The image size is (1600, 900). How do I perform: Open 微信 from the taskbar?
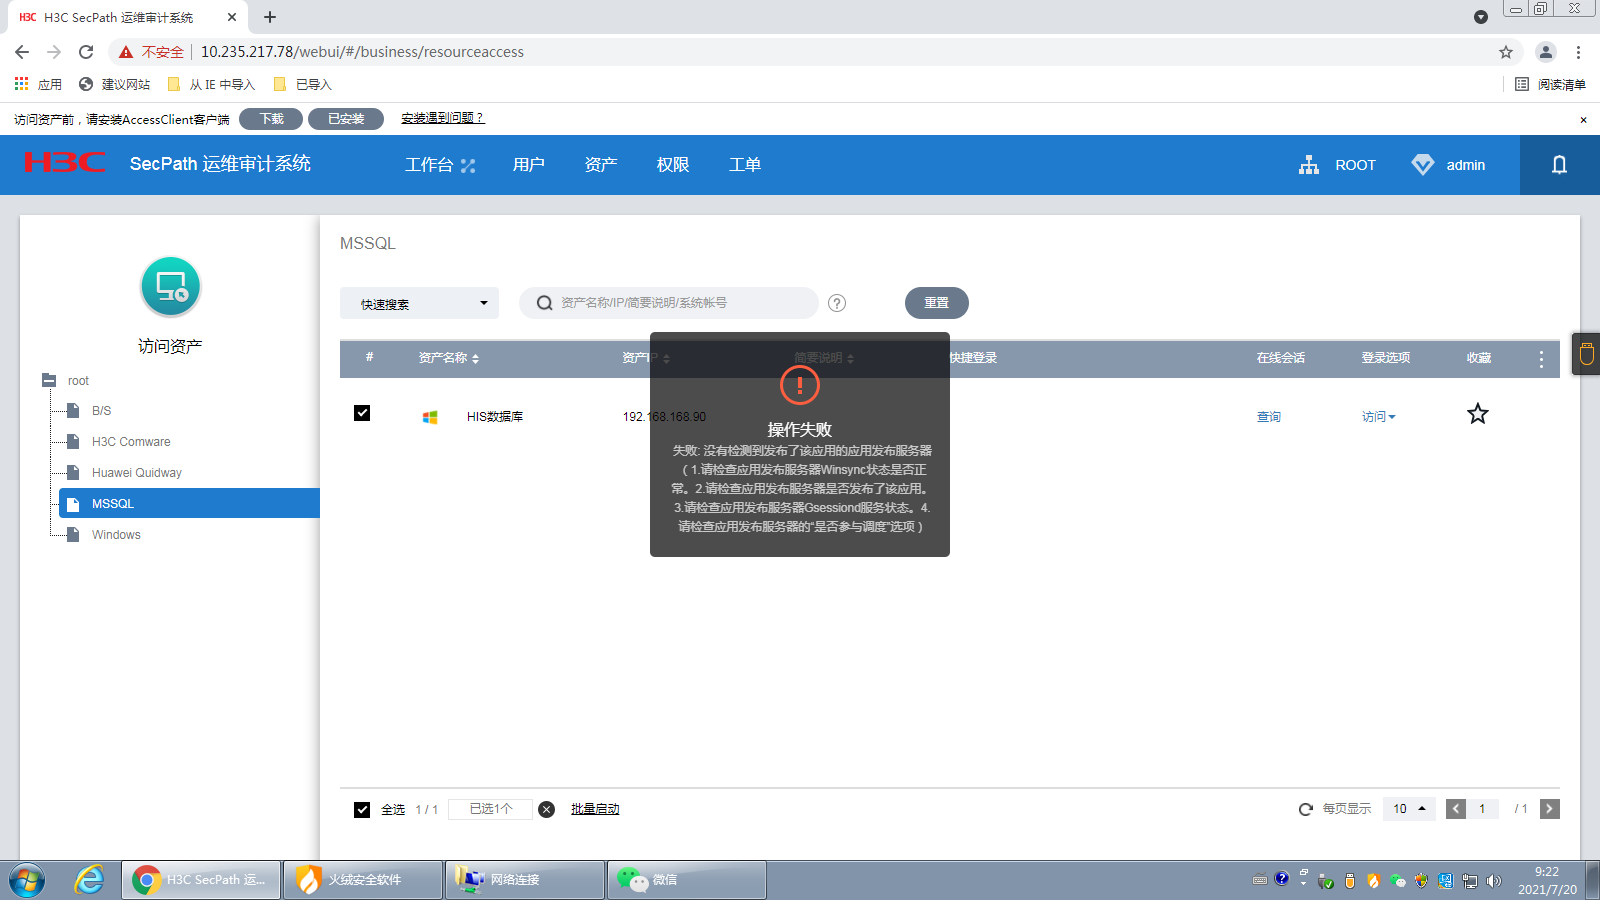[x=686, y=880]
